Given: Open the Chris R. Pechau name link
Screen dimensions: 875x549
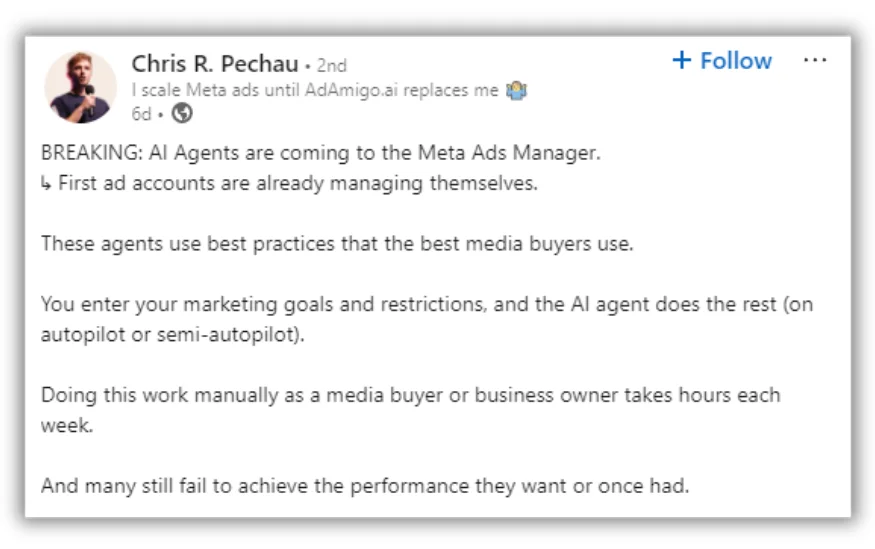Looking at the screenshot, I should point(215,65).
